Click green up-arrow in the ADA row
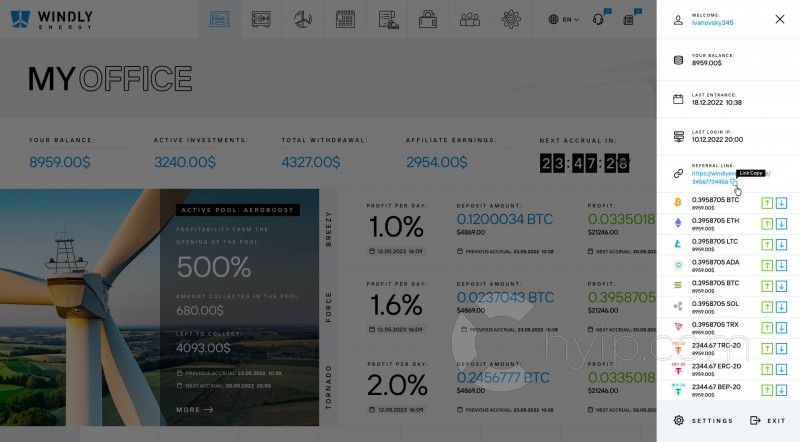This screenshot has height=442, width=800. 767,265
